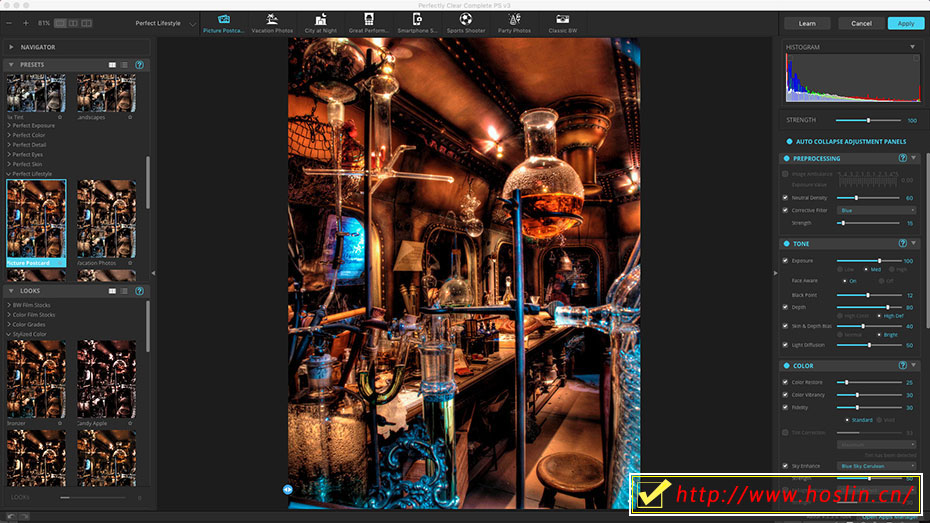Switch to single image view layout
930x523 pixels.
click(60, 23)
